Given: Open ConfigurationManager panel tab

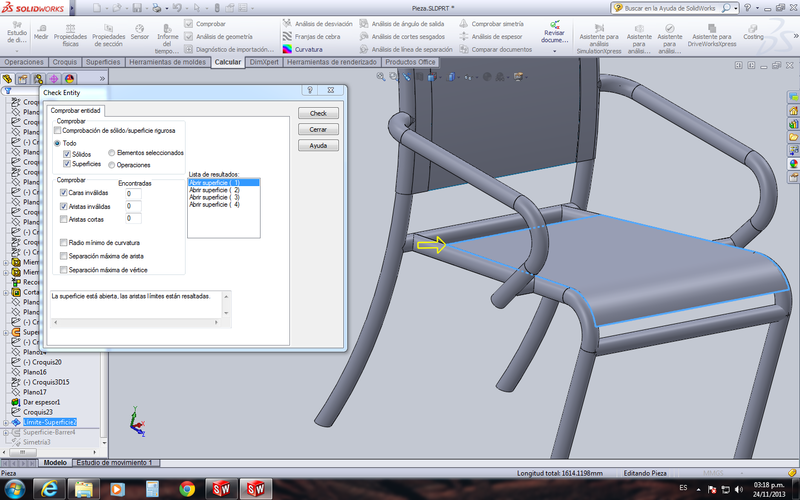Looking at the screenshot, I should coord(38,79).
